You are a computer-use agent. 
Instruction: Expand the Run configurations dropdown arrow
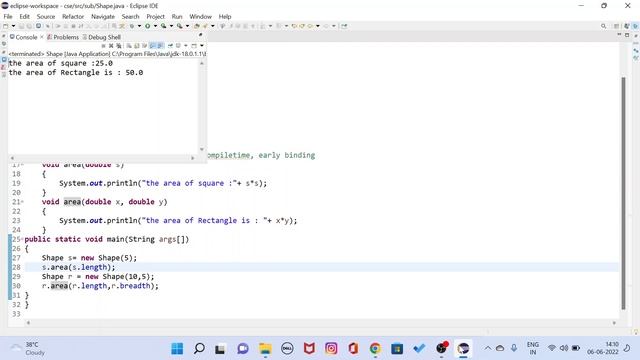coord(155,26)
